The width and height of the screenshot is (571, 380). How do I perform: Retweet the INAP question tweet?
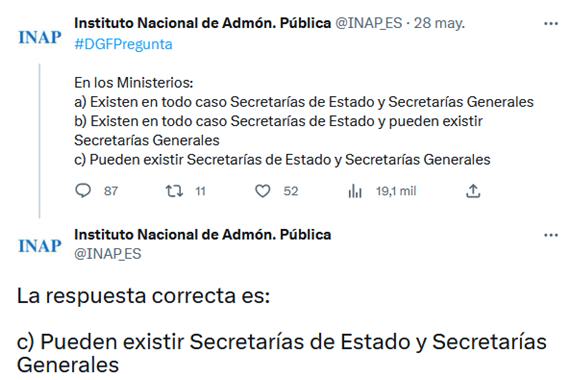(x=174, y=191)
